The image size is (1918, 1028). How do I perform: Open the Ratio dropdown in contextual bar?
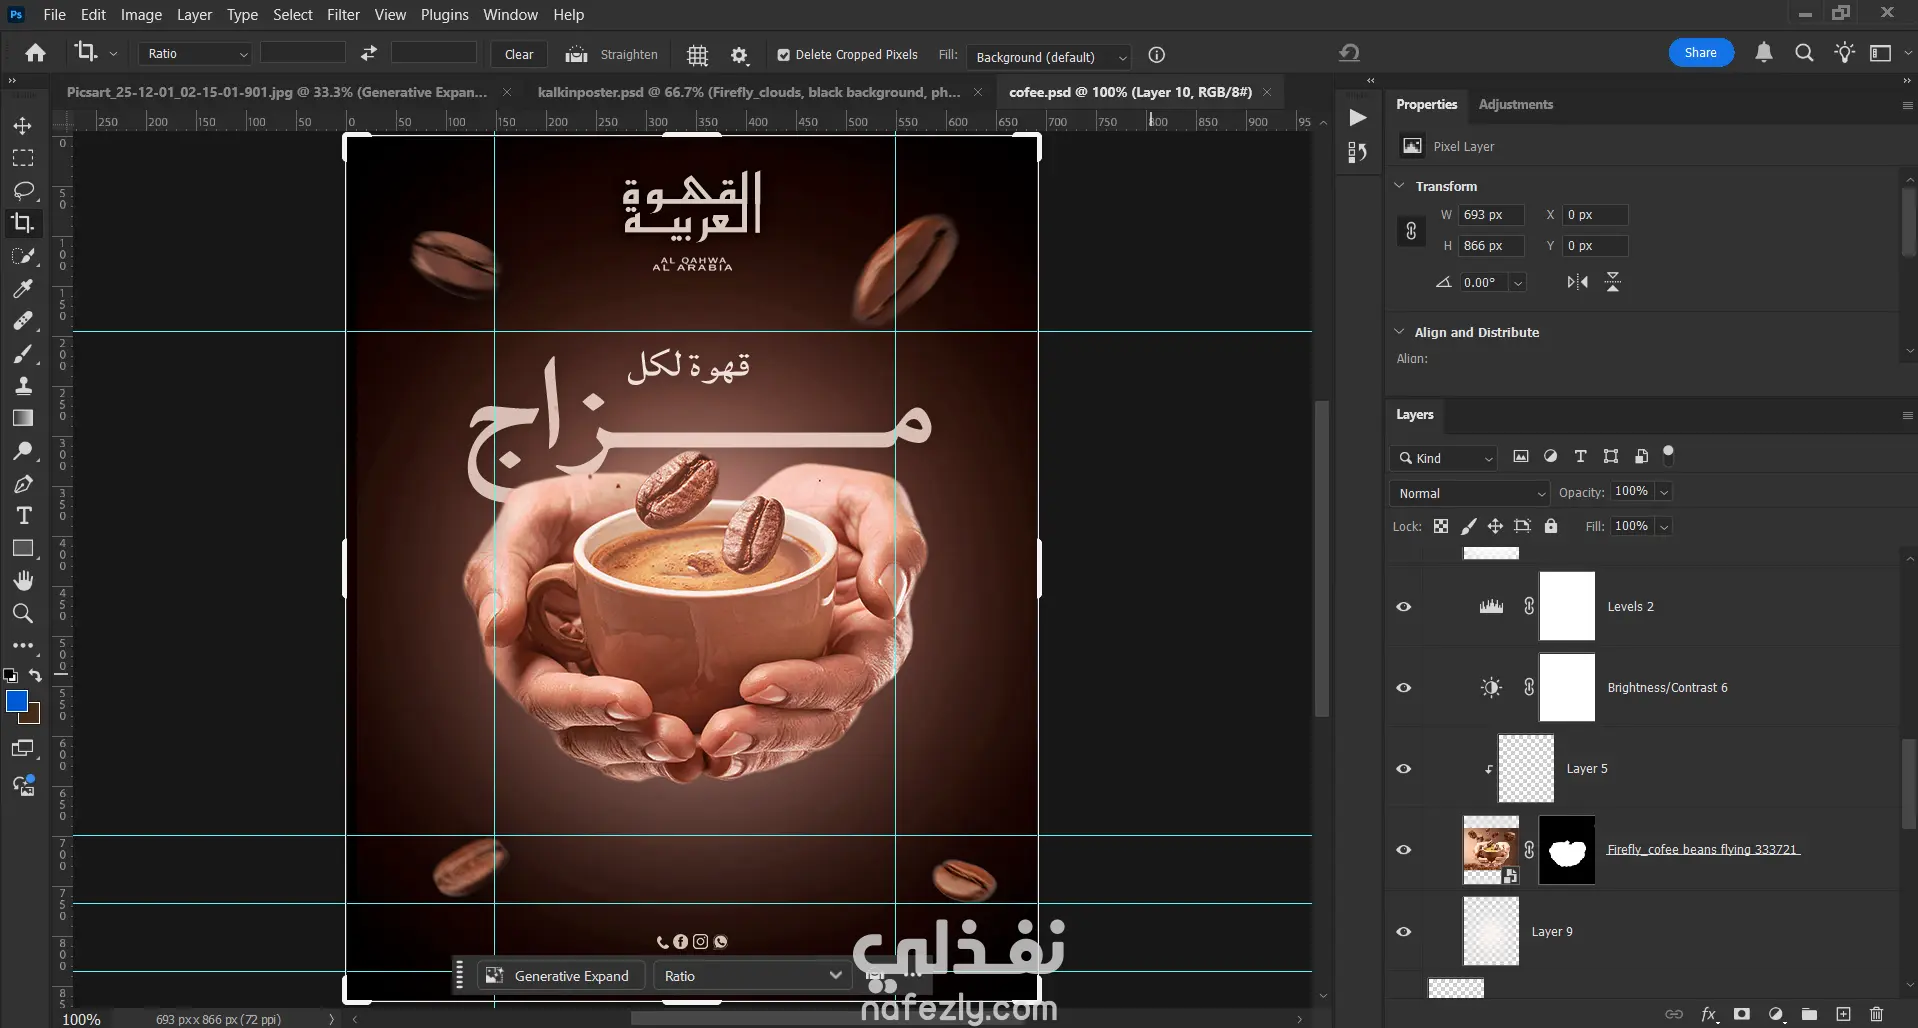(x=752, y=976)
